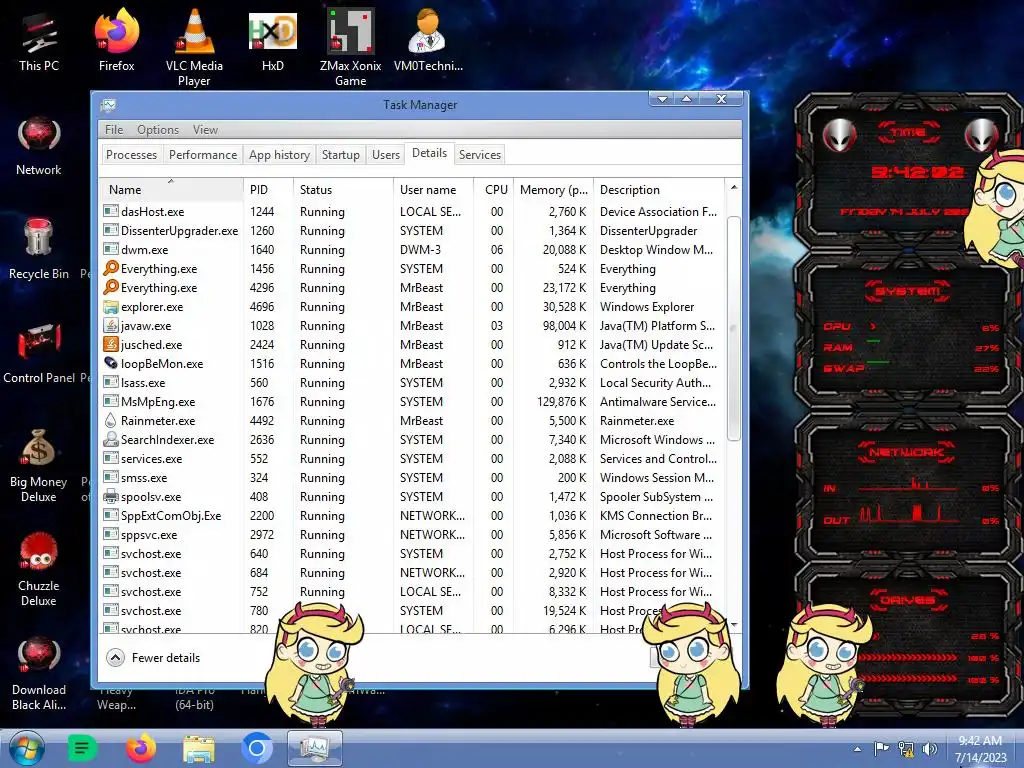The width and height of the screenshot is (1024, 768).
Task: Sort by the Status column header
Action: (x=344, y=189)
